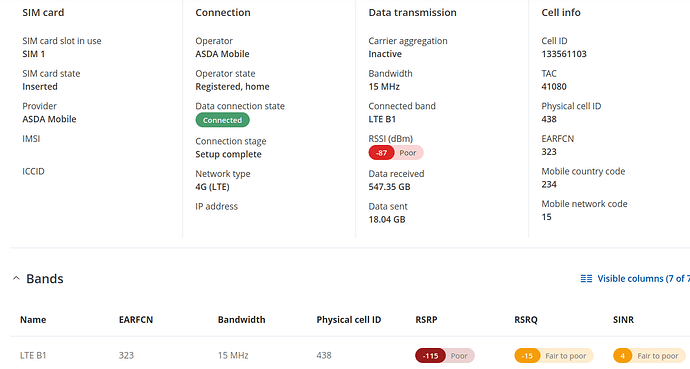Click the orange 4 SINR badge
Viewport: 690px width, 369px height.
tap(623, 356)
